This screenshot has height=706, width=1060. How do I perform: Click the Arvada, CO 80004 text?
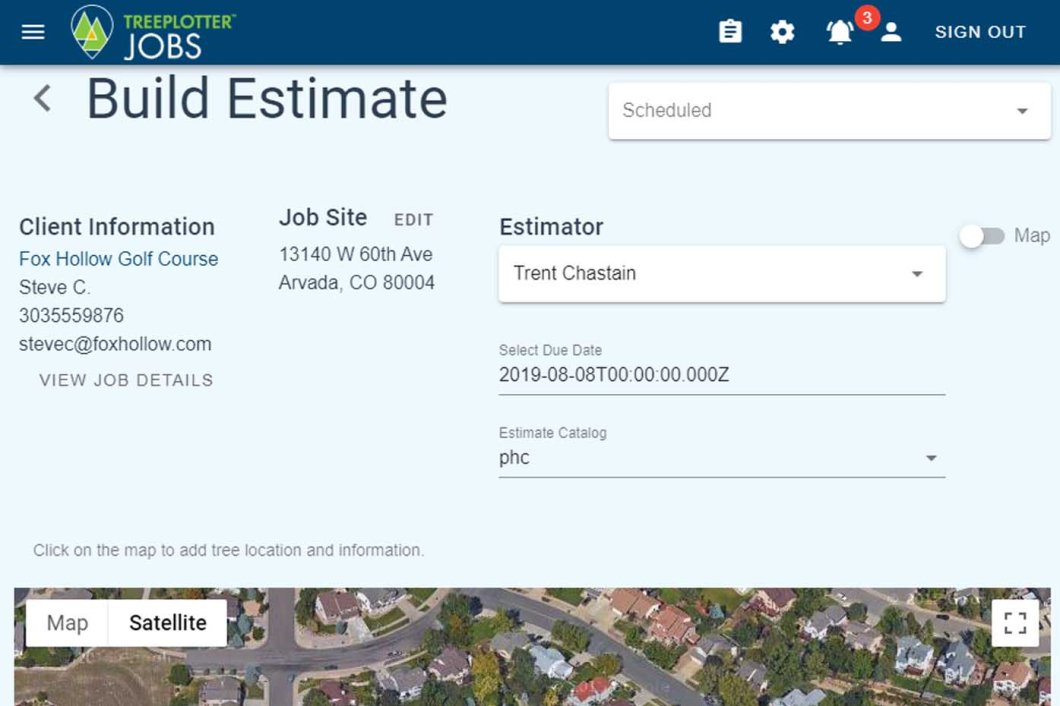(356, 283)
